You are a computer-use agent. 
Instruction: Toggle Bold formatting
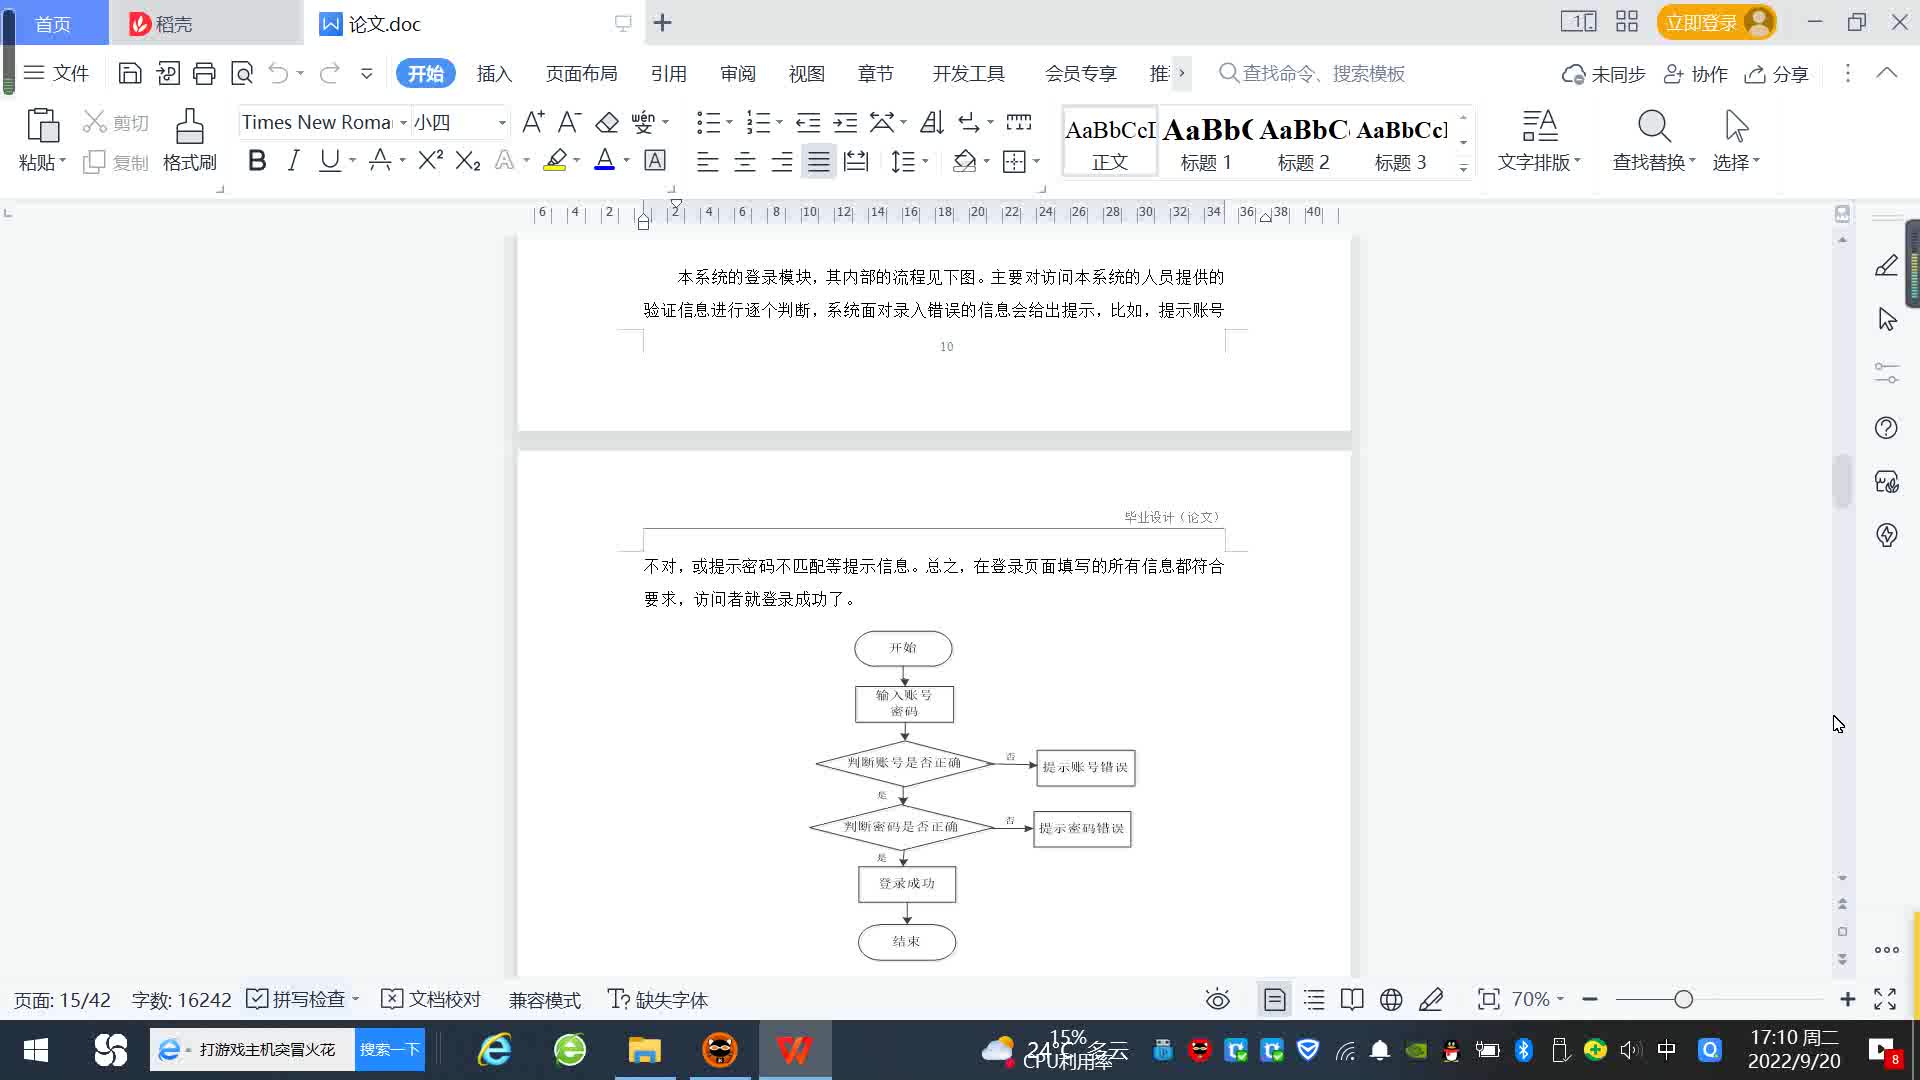click(x=257, y=160)
